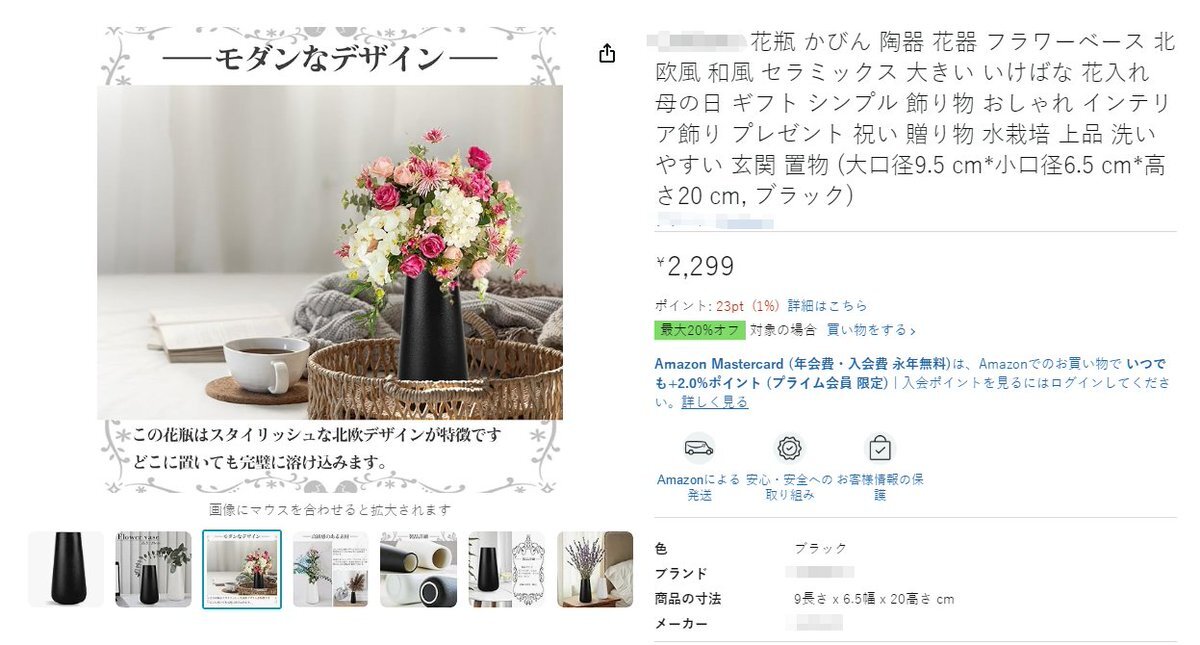The height and width of the screenshot is (645, 1200).
Task: Select the thumbnail of lying black and white vases
Action: [418, 569]
